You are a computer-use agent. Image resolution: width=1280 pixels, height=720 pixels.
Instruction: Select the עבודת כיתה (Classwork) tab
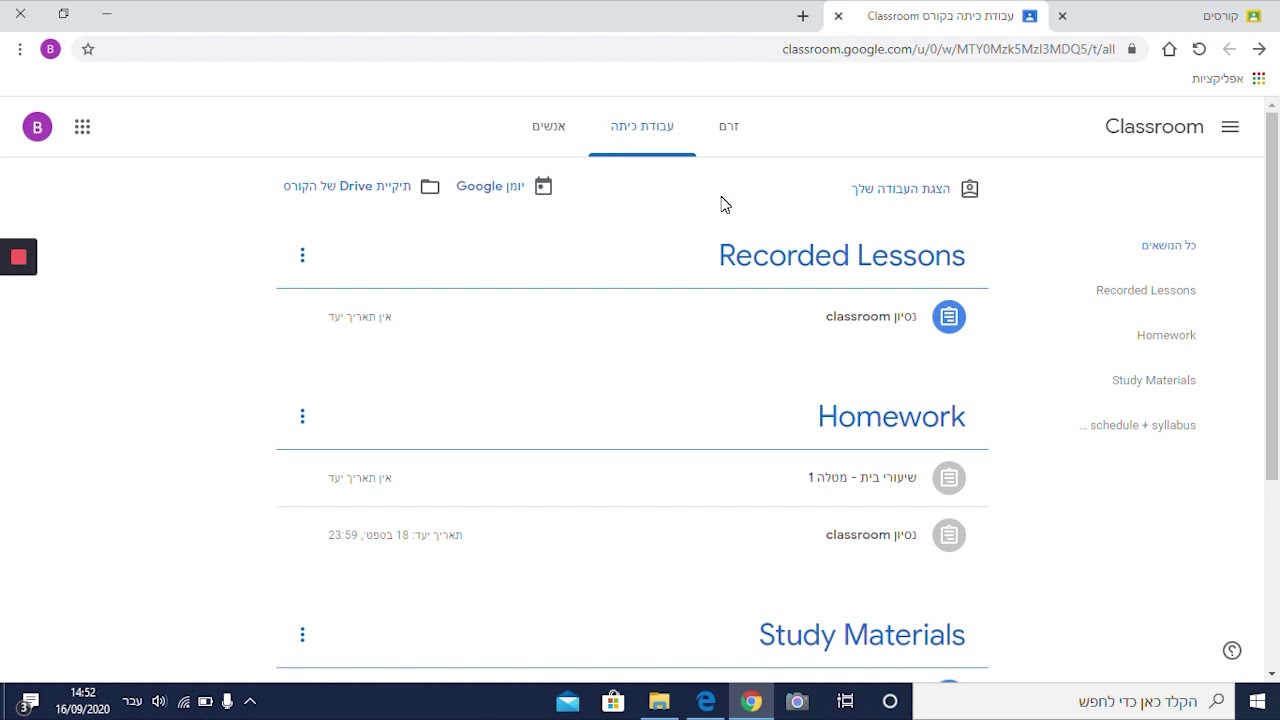[642, 126]
